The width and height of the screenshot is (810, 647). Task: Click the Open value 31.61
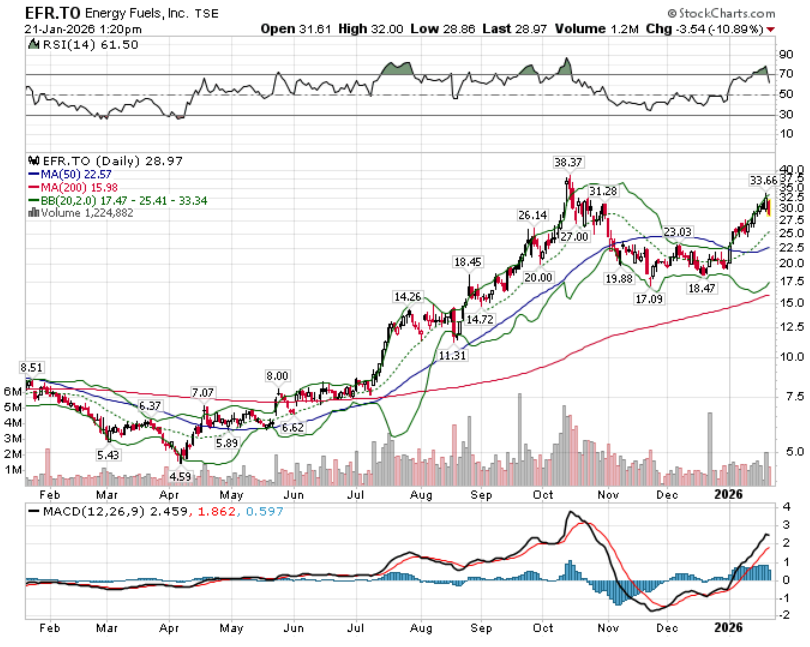coord(315,29)
